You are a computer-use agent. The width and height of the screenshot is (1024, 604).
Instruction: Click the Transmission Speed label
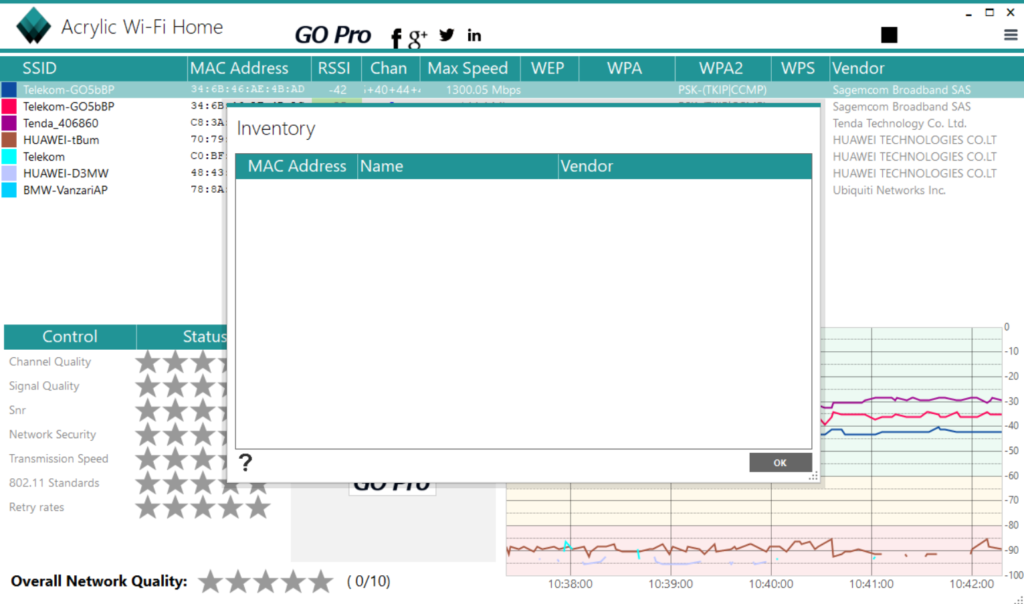coord(59,458)
